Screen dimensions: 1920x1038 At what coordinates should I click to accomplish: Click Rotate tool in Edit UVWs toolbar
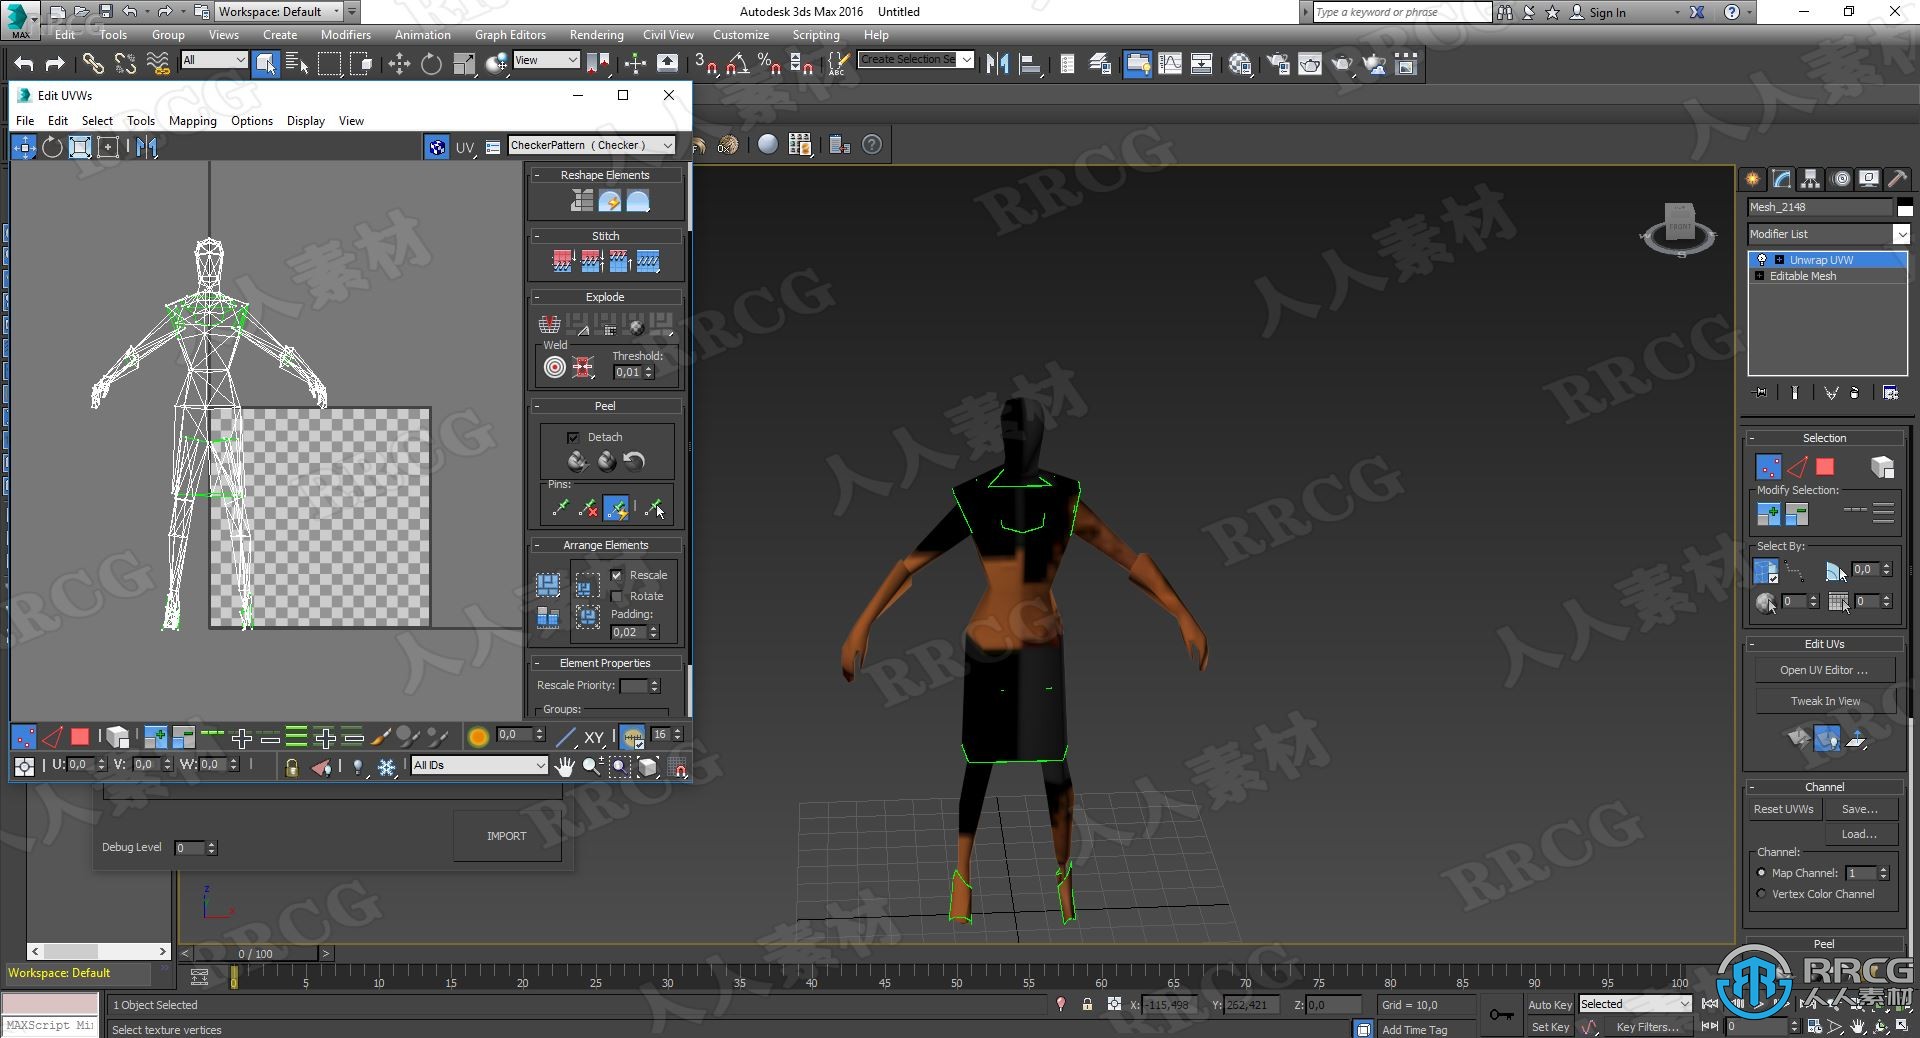point(52,147)
